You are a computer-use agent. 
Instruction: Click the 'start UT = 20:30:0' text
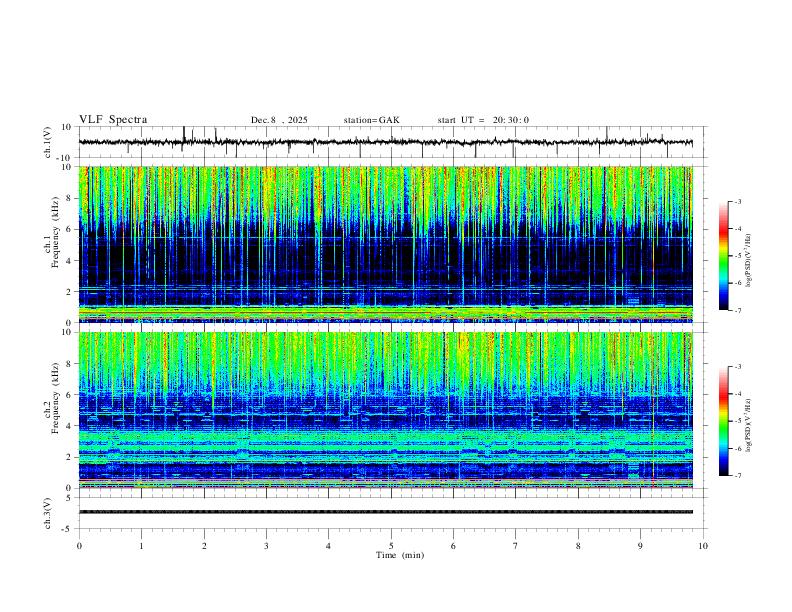[x=483, y=120]
